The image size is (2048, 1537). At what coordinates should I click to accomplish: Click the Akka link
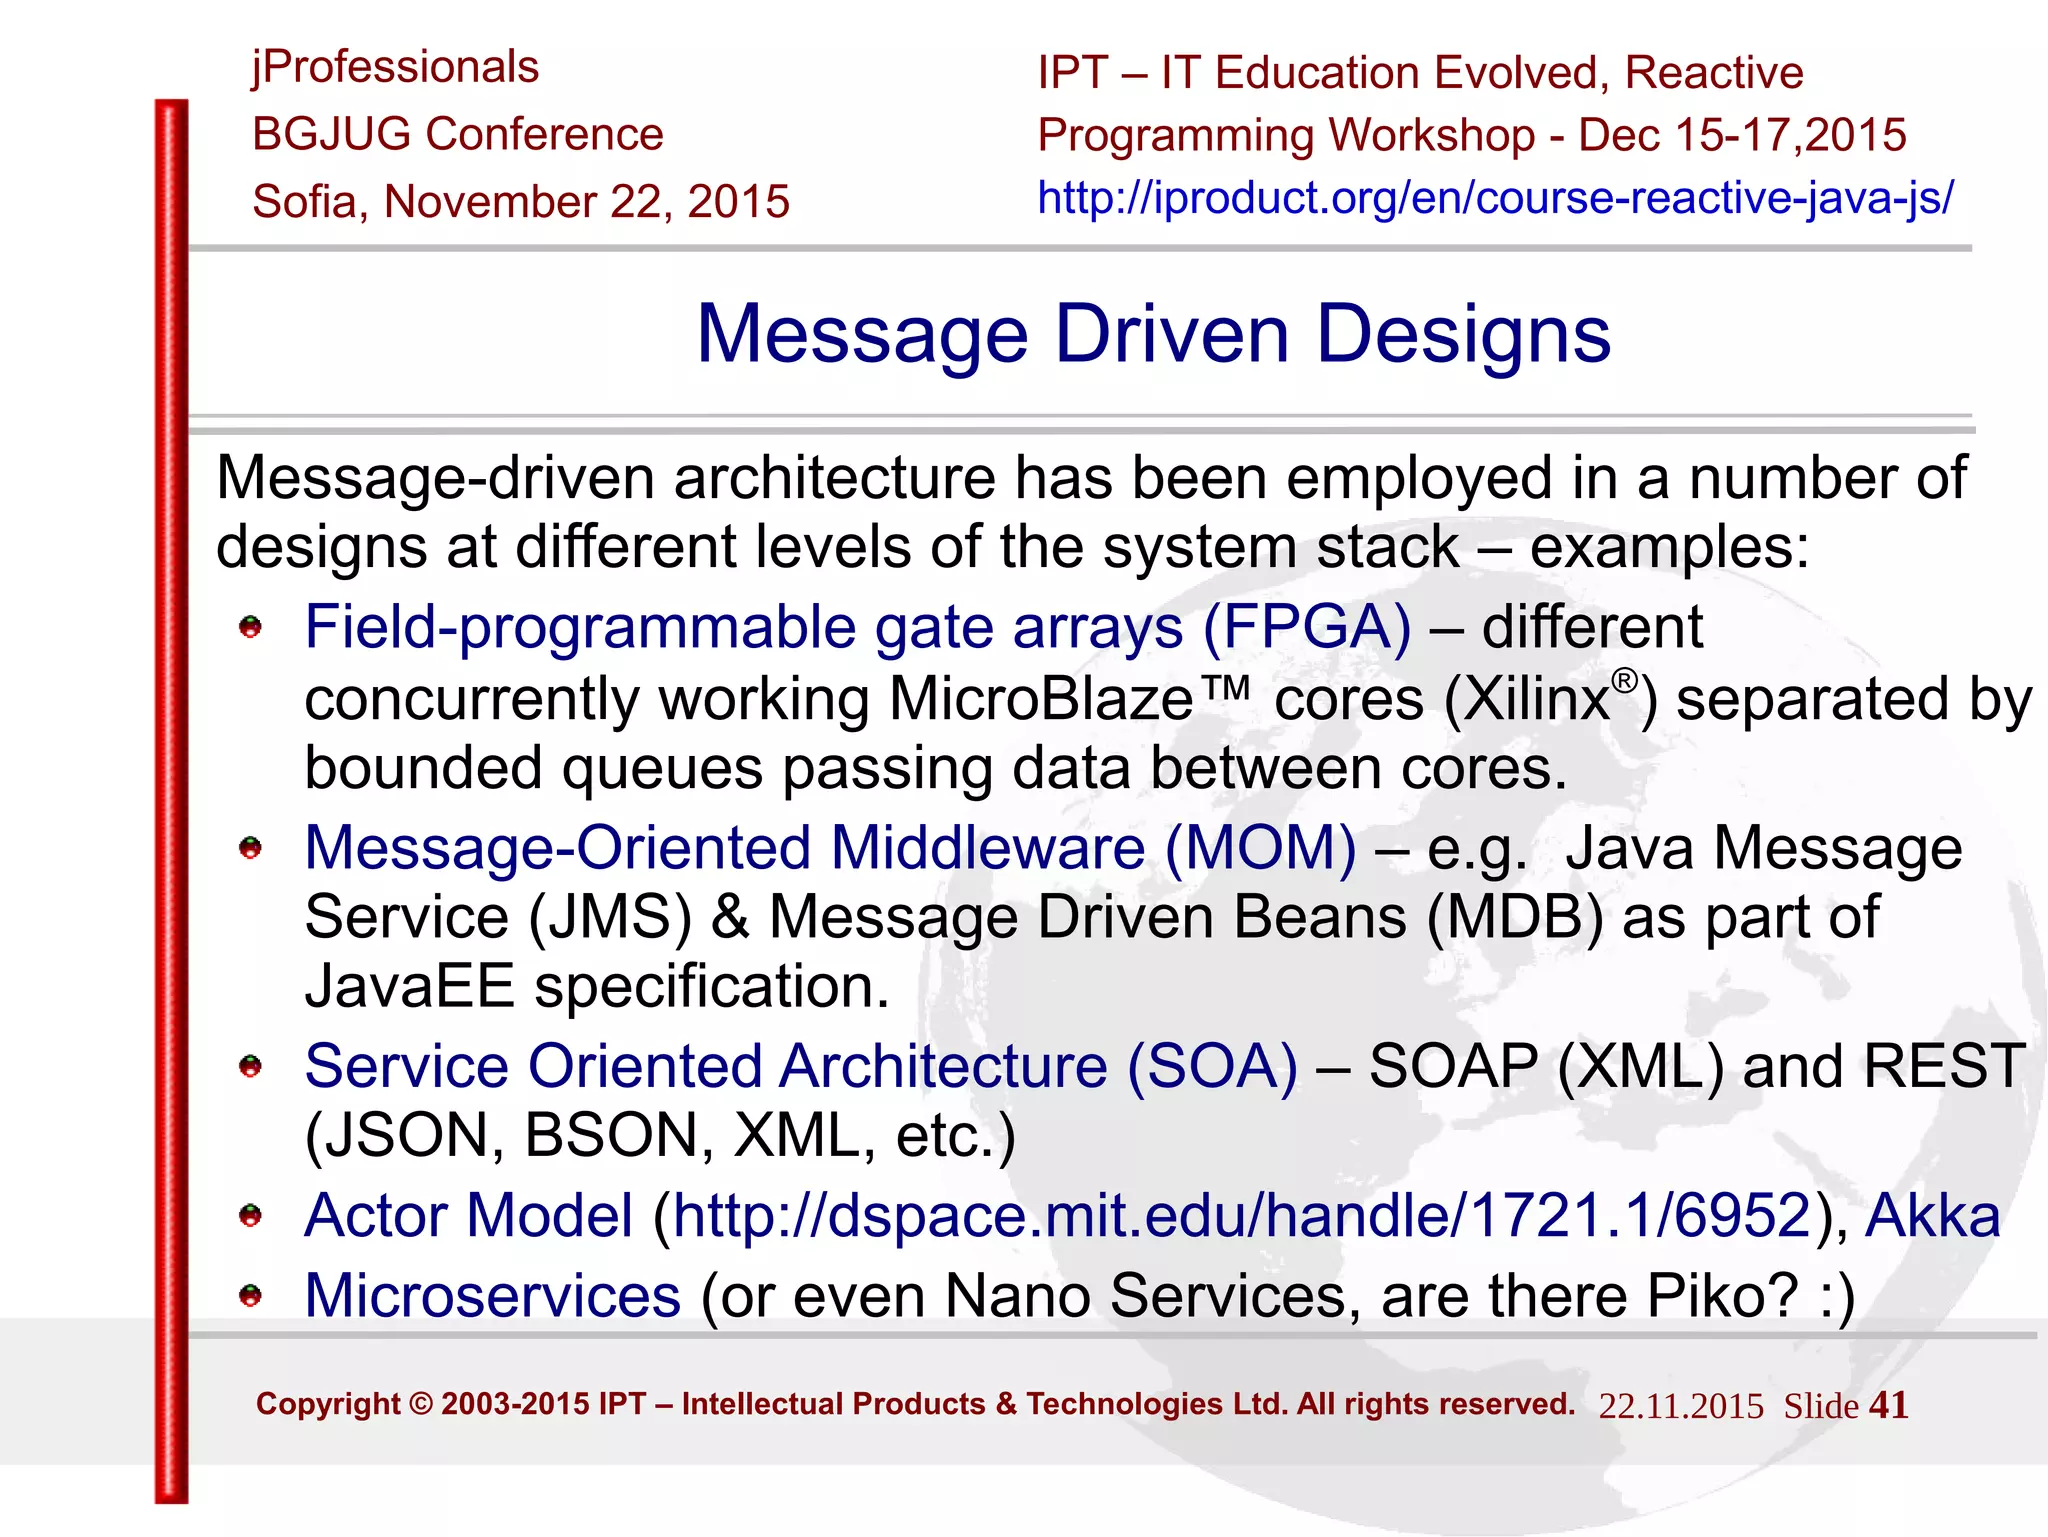(x=1932, y=1215)
